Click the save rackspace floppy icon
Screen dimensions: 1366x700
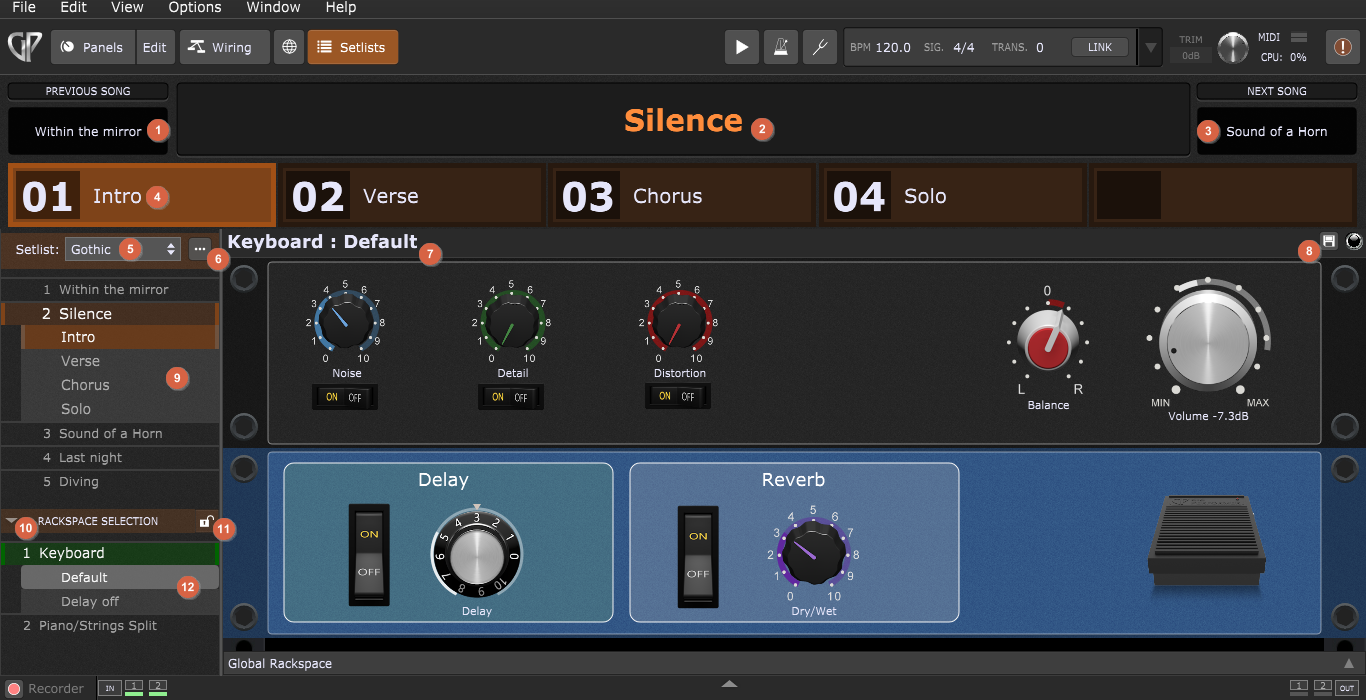point(1329,241)
